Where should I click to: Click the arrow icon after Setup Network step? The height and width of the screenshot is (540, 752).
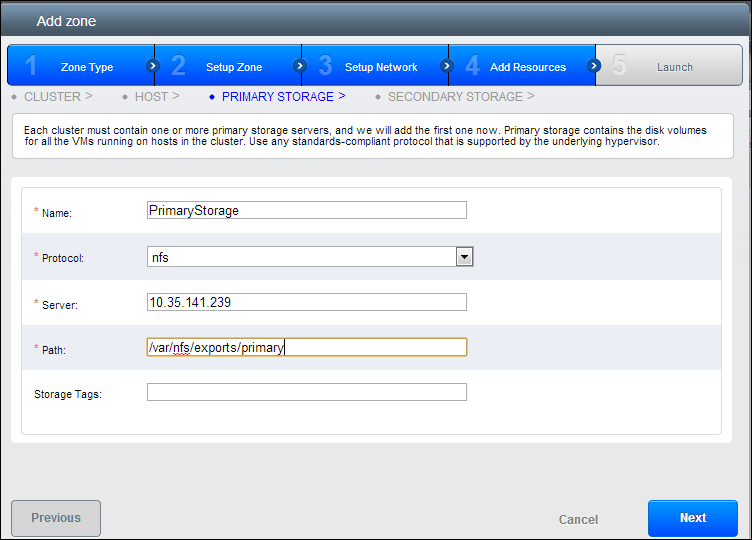446,66
